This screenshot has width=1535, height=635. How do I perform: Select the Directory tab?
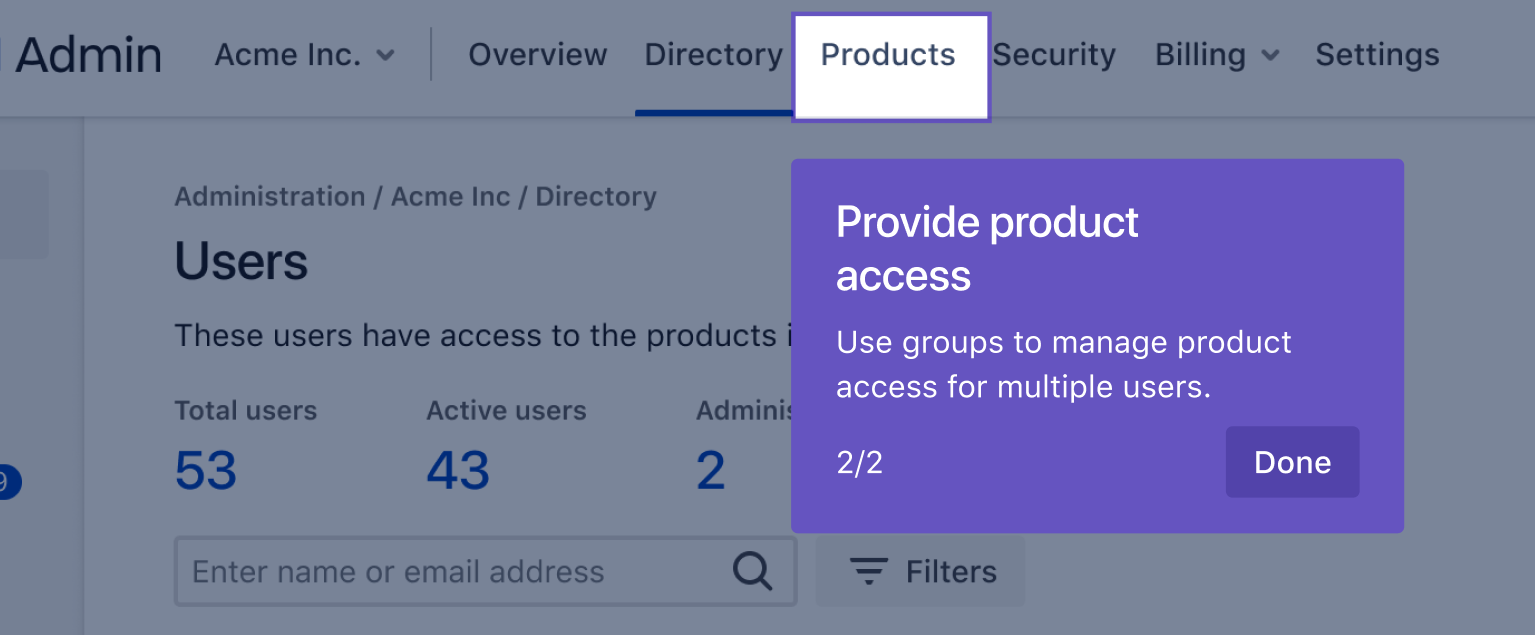pyautogui.click(x=713, y=55)
